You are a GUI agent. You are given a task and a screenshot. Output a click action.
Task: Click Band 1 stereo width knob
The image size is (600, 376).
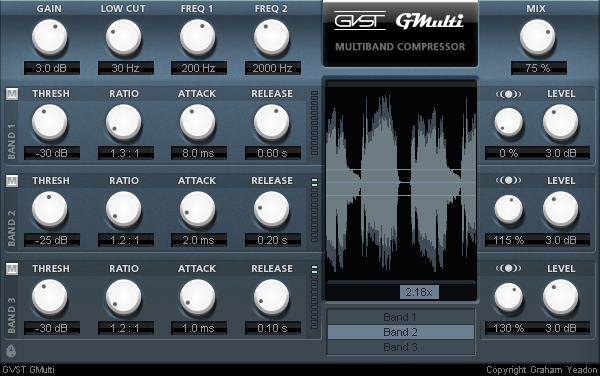tap(509, 122)
